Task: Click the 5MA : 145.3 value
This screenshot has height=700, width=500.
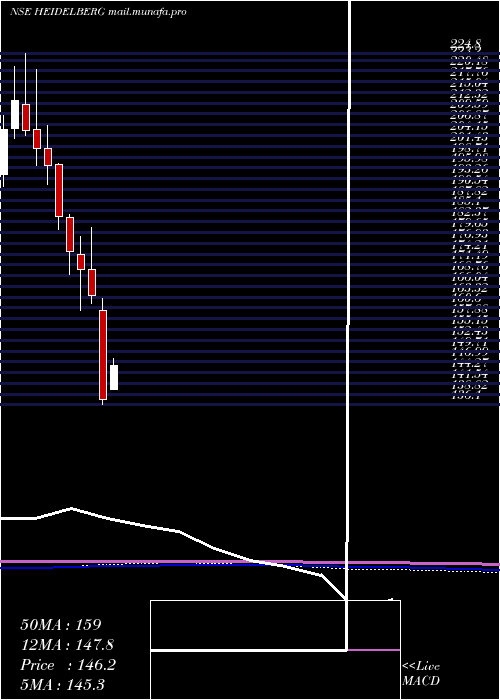Action: (x=62, y=685)
